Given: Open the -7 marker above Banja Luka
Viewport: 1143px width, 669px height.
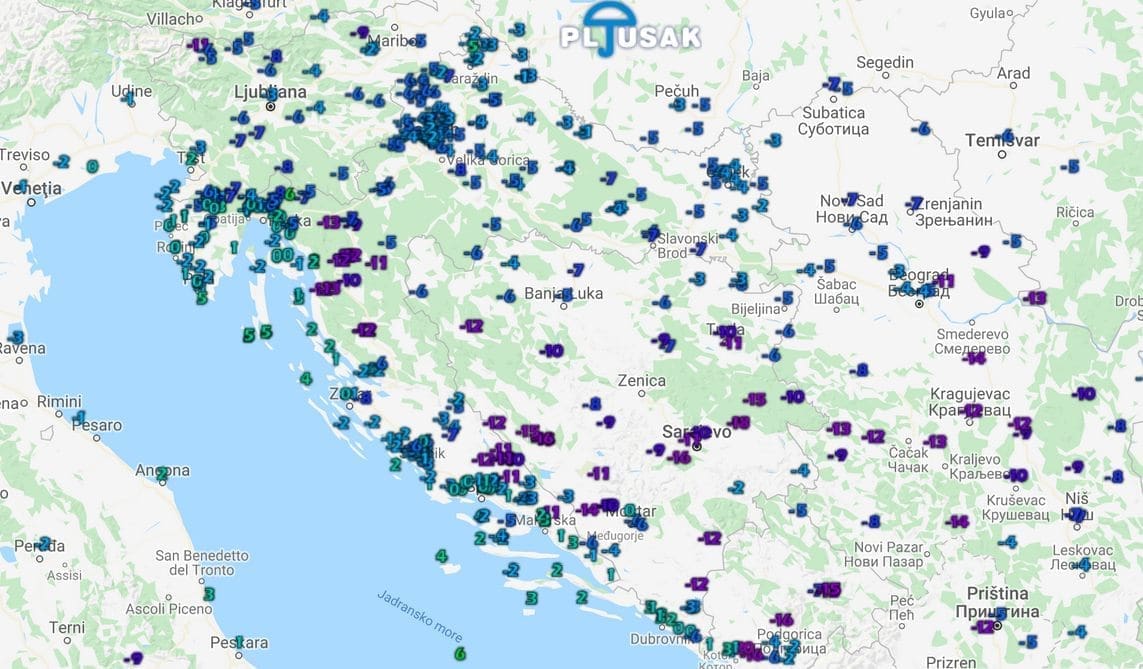Looking at the screenshot, I should tap(575, 270).
